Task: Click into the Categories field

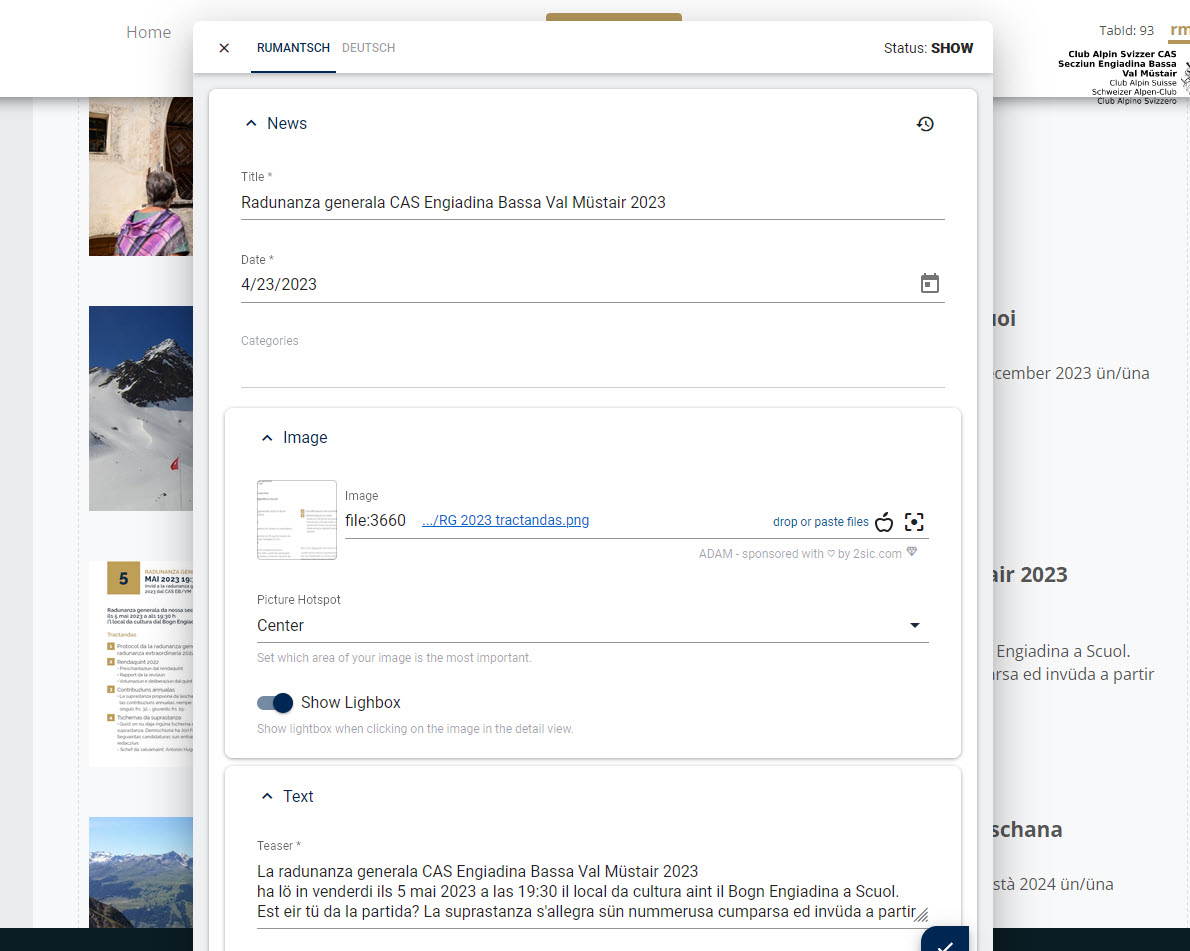Action: [592, 368]
